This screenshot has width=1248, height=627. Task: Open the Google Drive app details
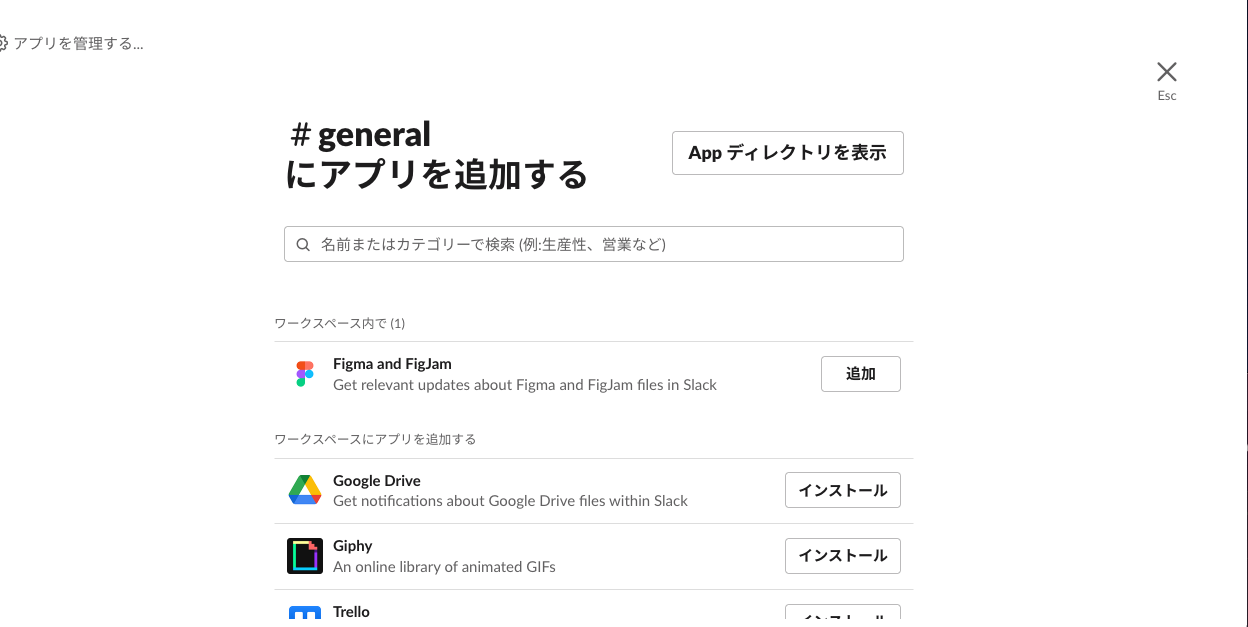(377, 480)
